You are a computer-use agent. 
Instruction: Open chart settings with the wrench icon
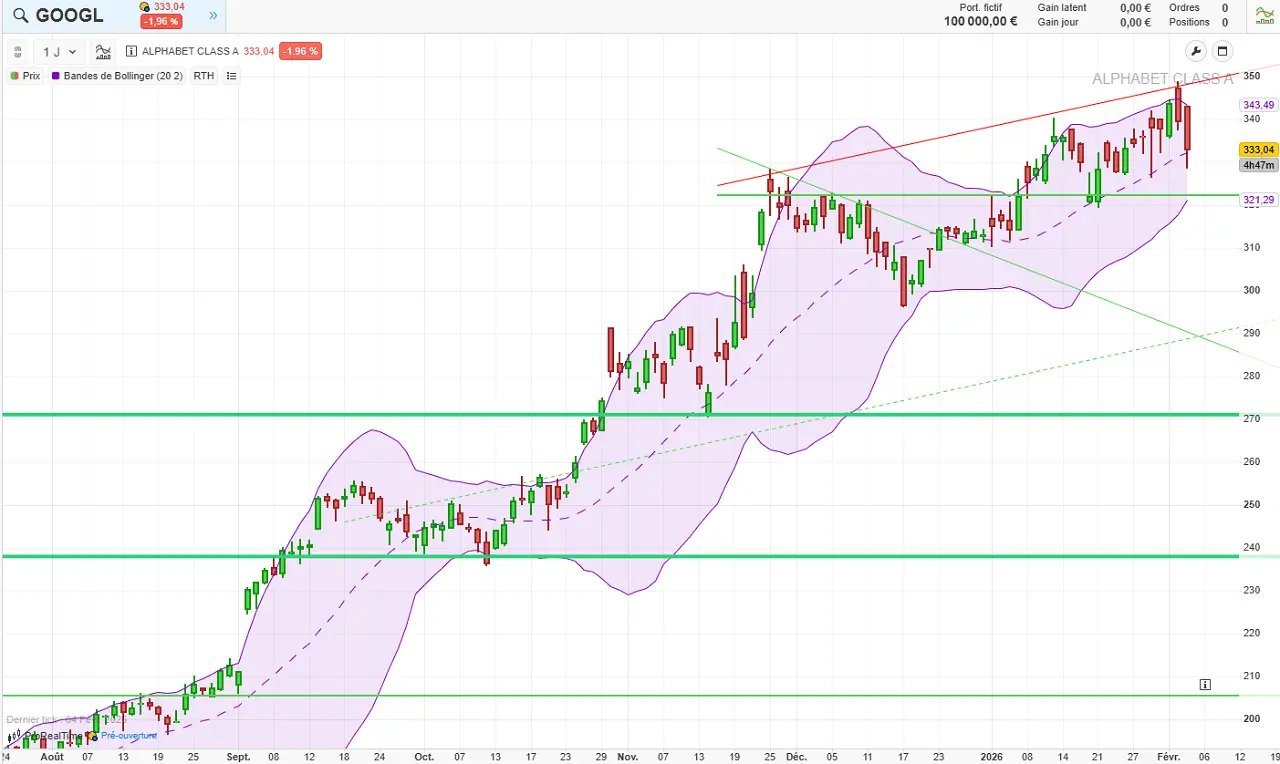coord(1195,52)
